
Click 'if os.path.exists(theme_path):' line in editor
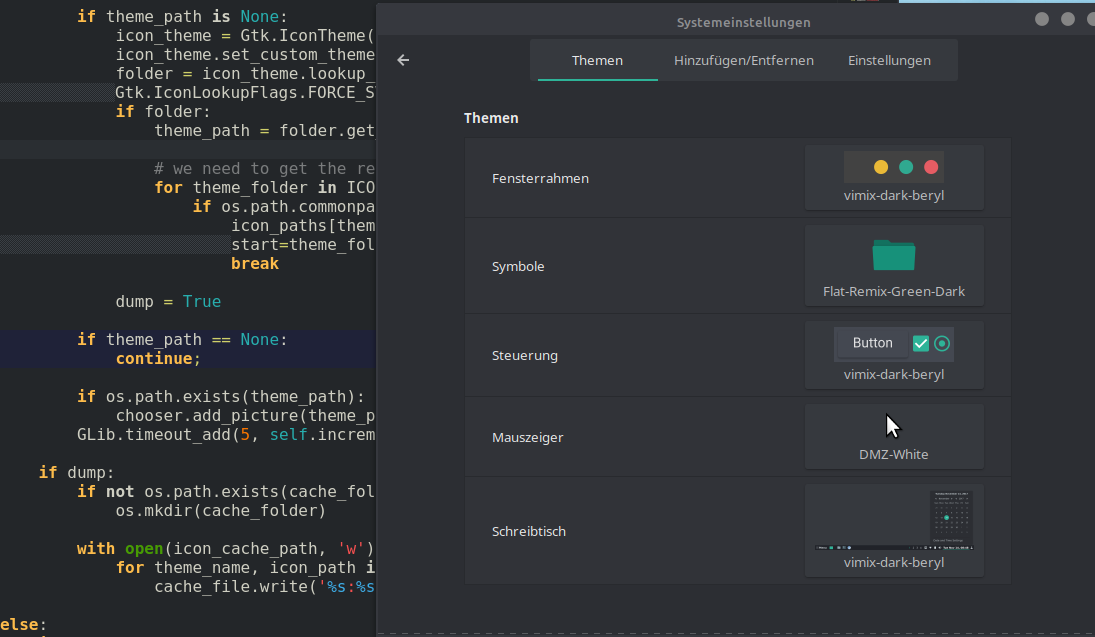click(221, 397)
